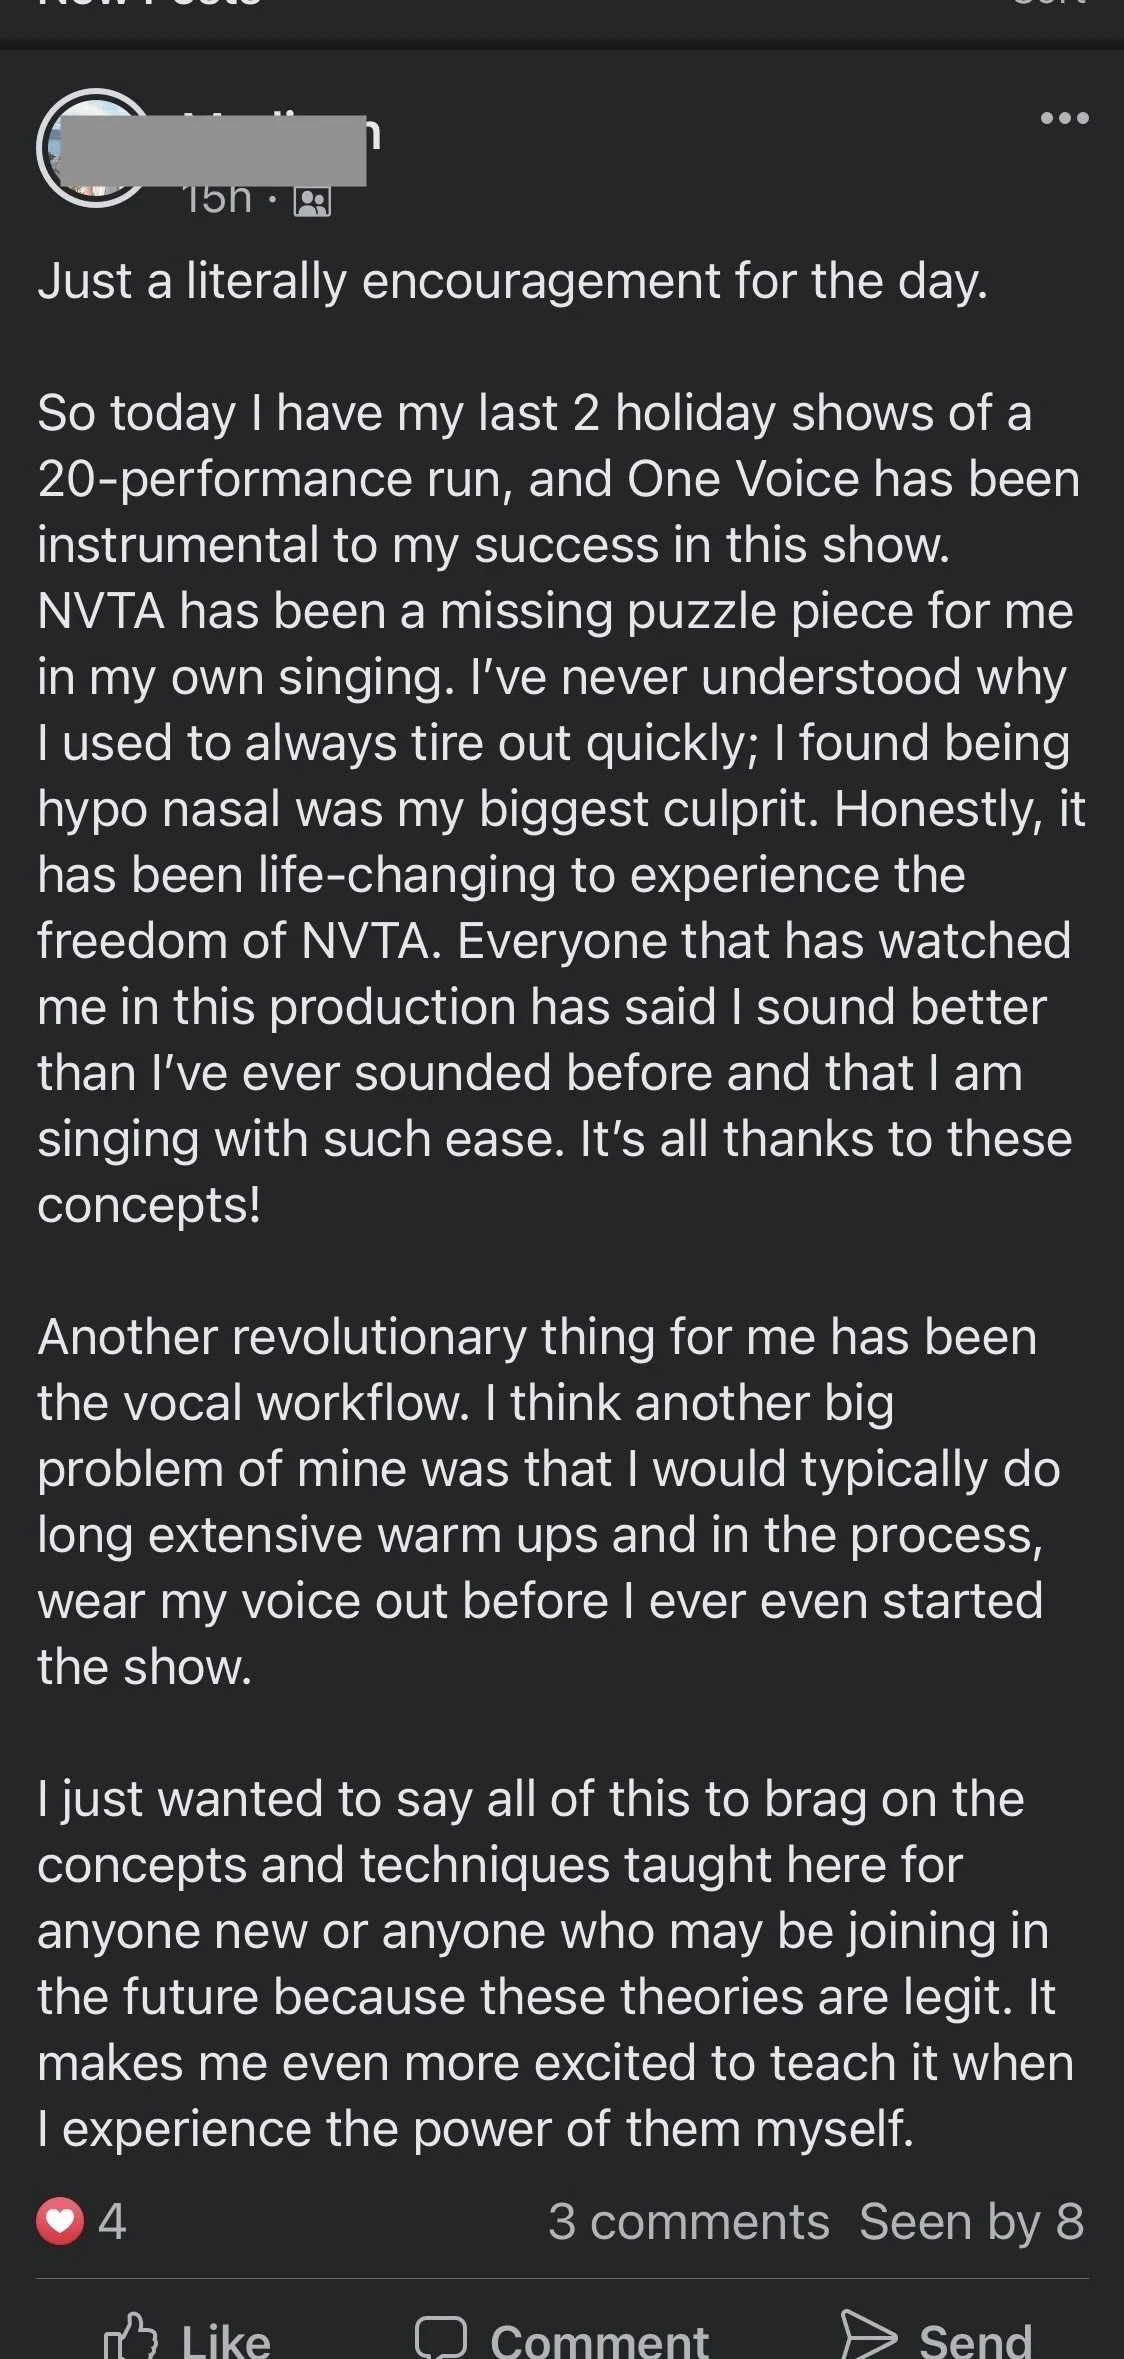The height and width of the screenshot is (2359, 1124).
Task: Open the three-dot post options menu
Action: [x=1064, y=119]
